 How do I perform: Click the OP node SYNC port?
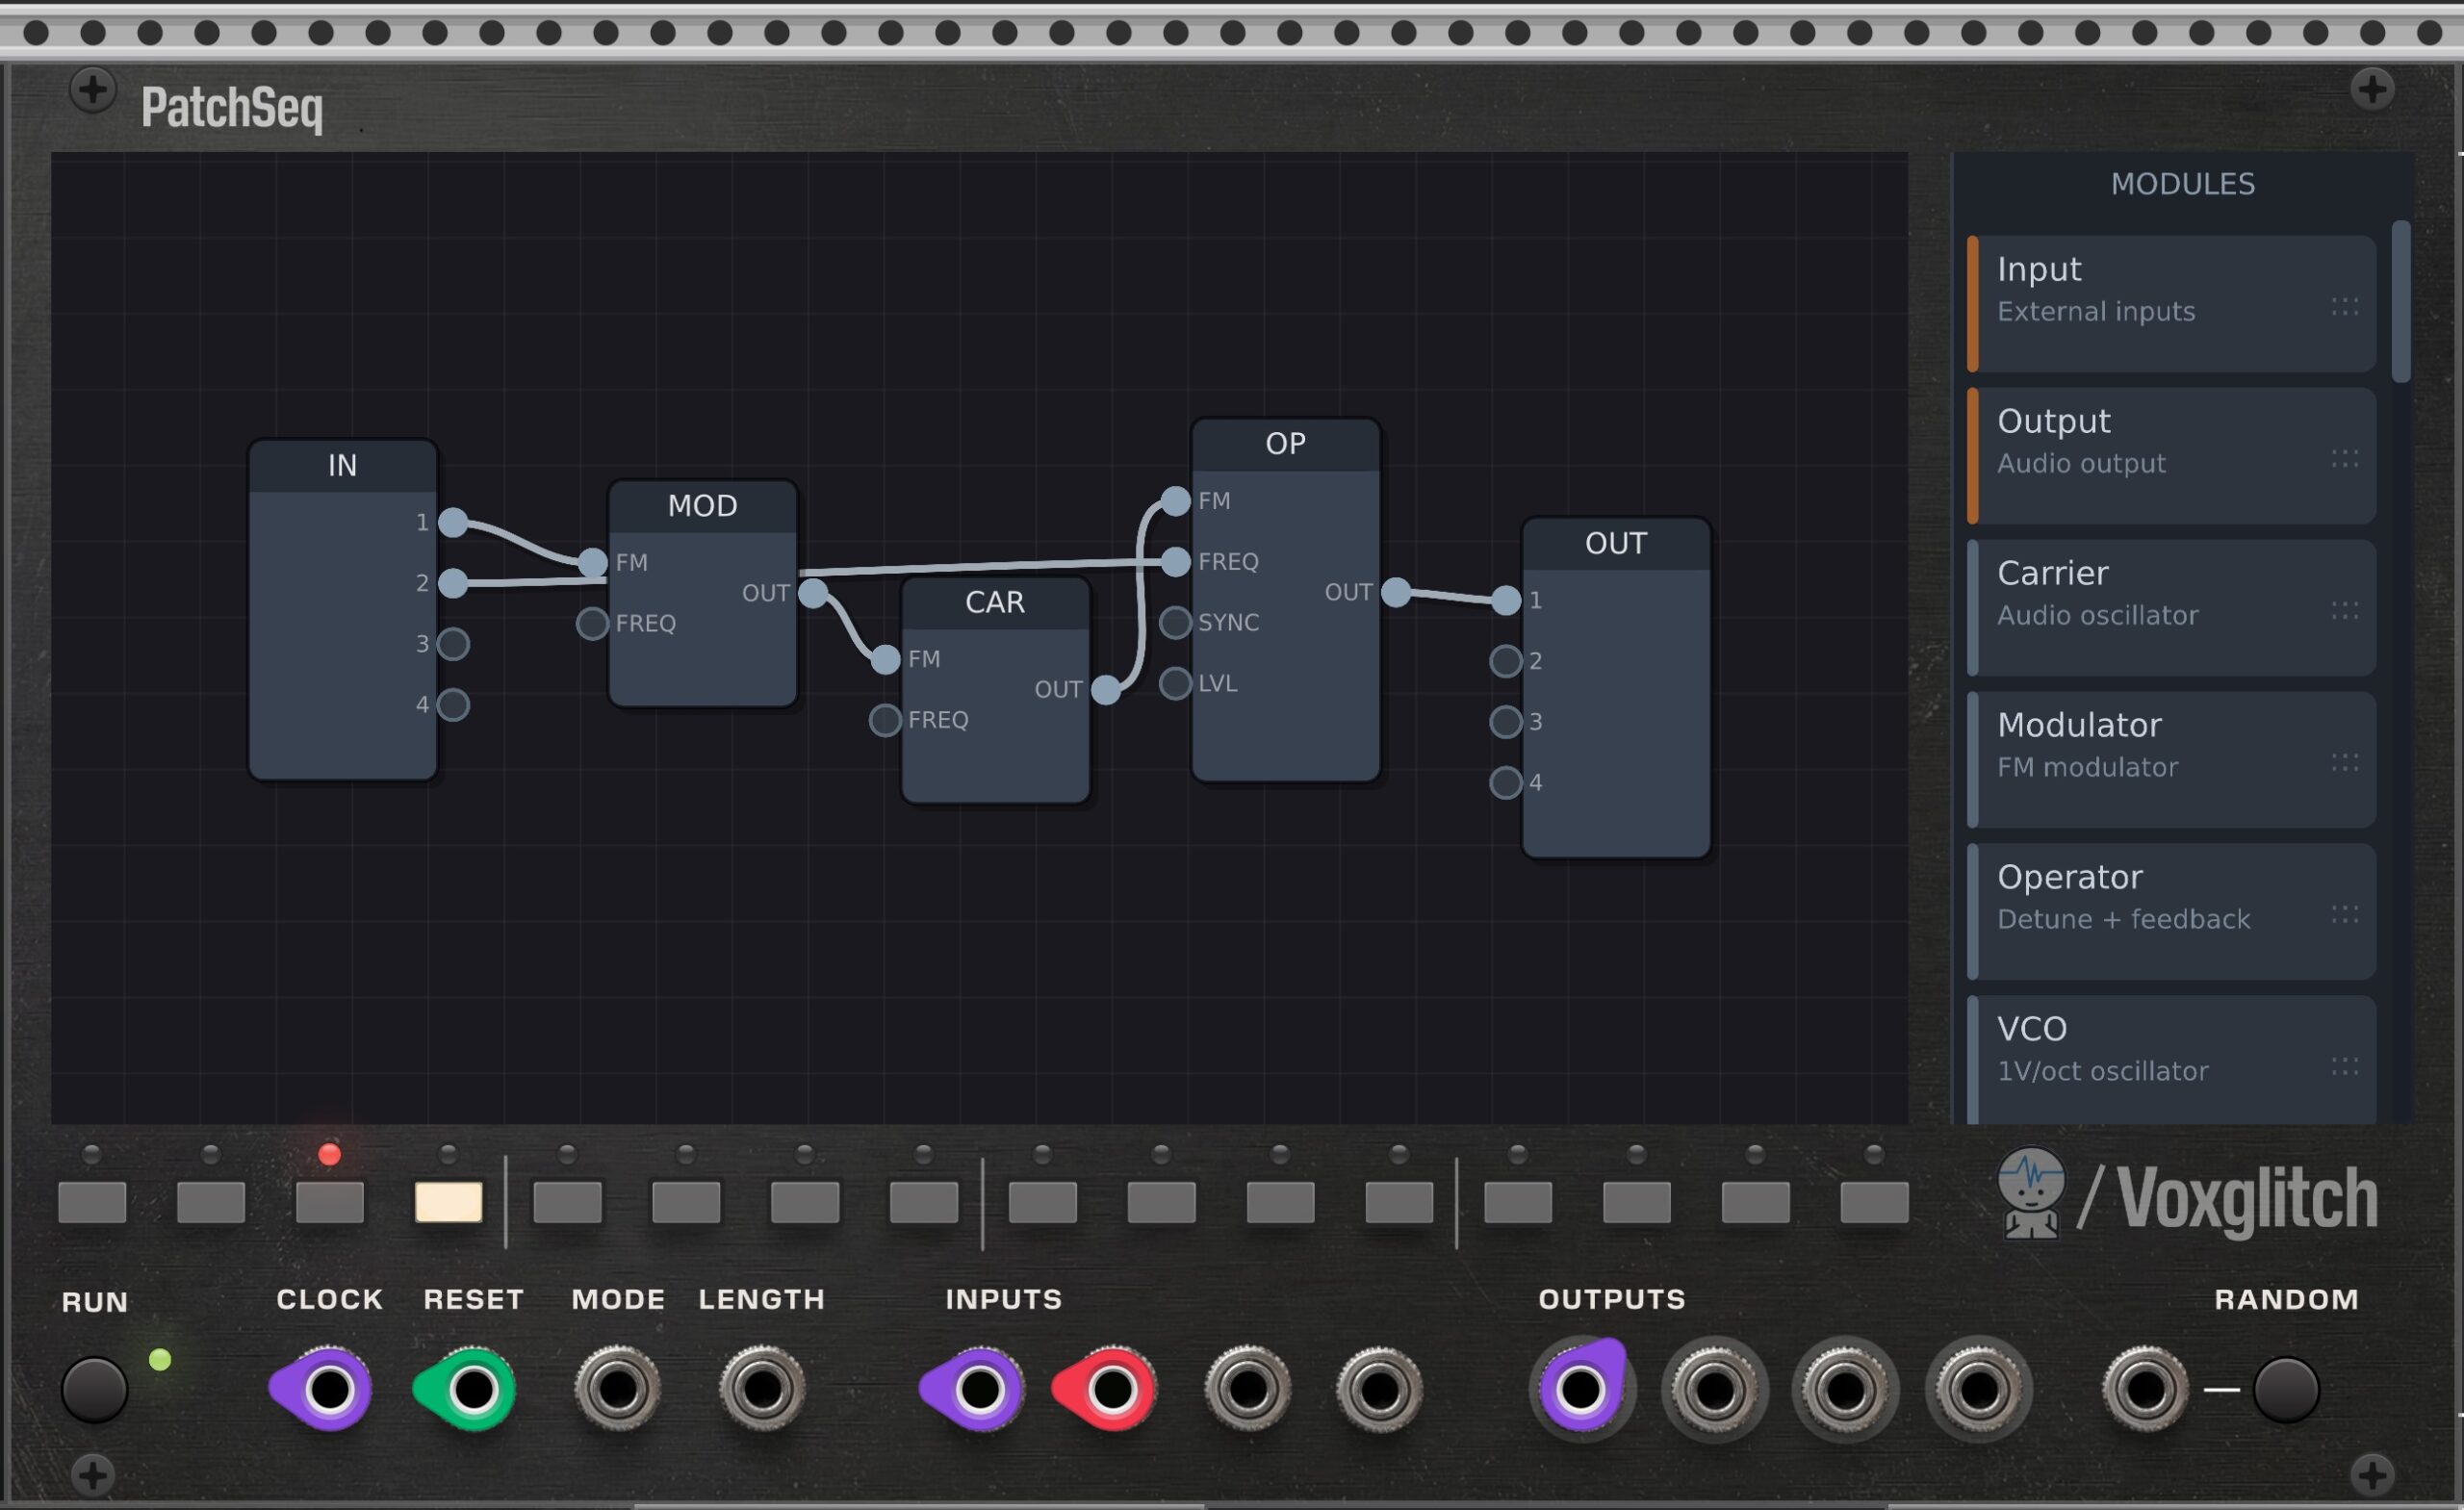[1175, 623]
